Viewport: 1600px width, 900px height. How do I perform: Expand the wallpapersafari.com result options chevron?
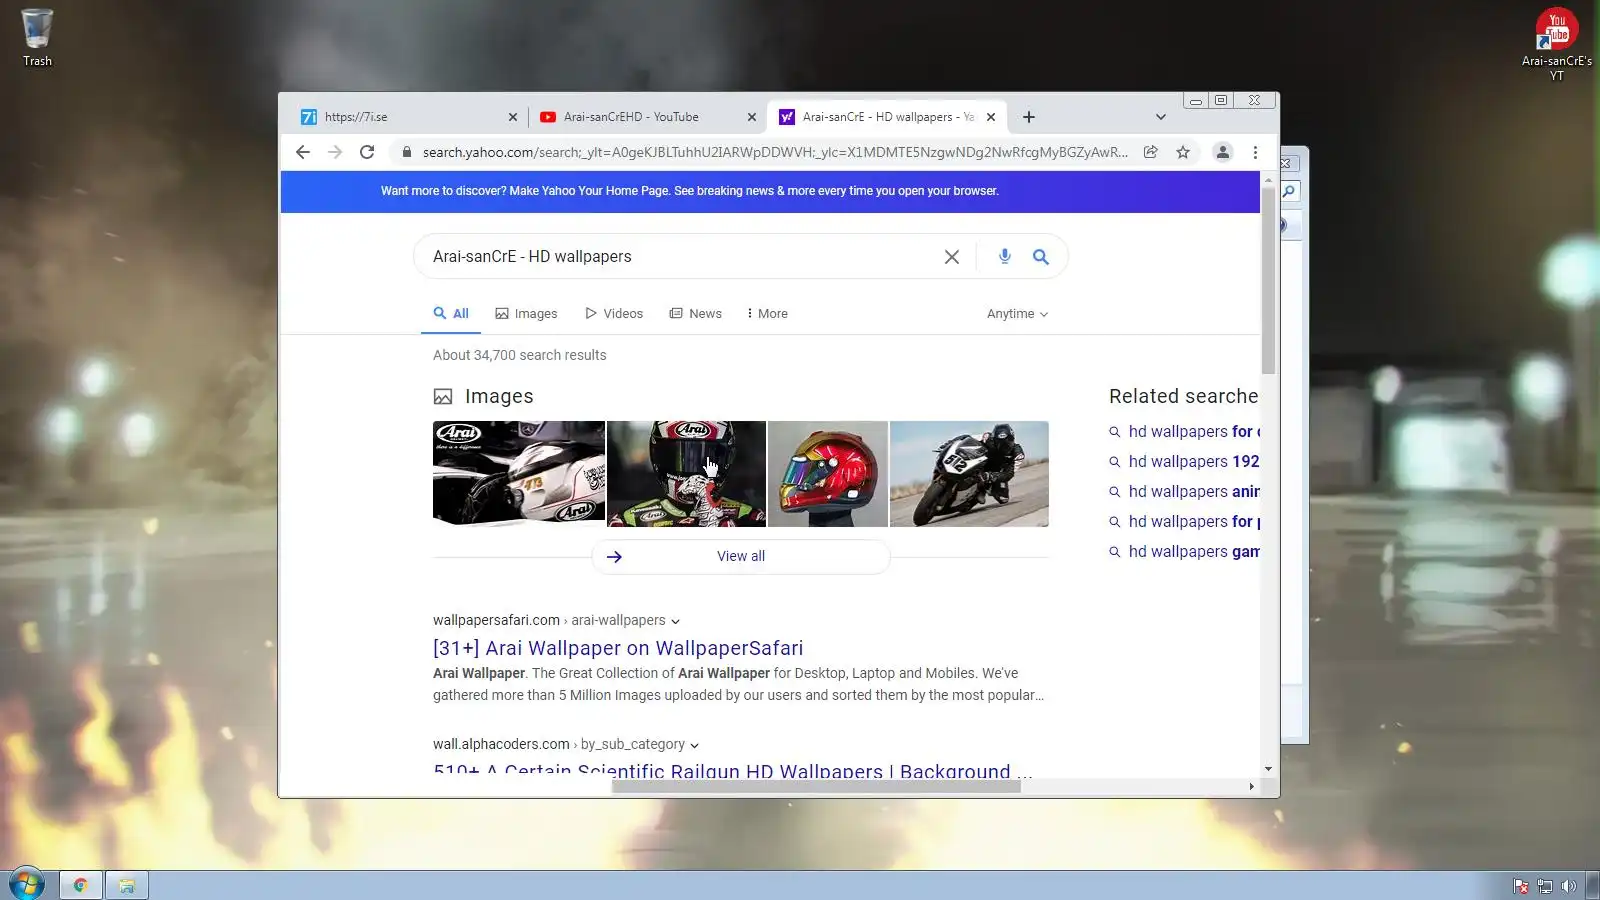tap(675, 621)
